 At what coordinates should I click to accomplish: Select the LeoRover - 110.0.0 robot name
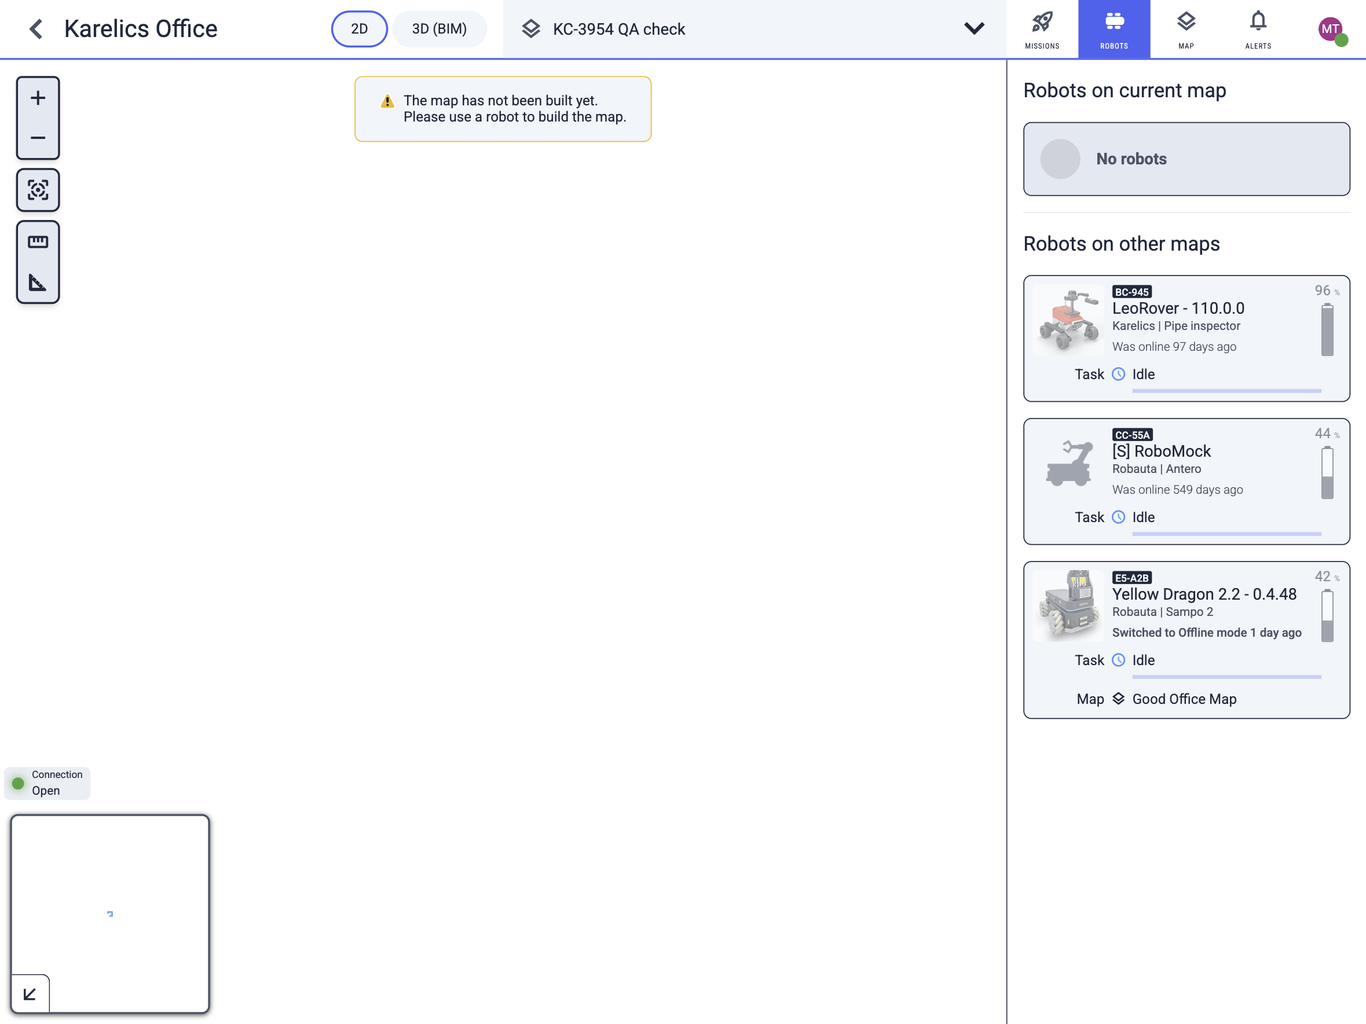point(1178,308)
